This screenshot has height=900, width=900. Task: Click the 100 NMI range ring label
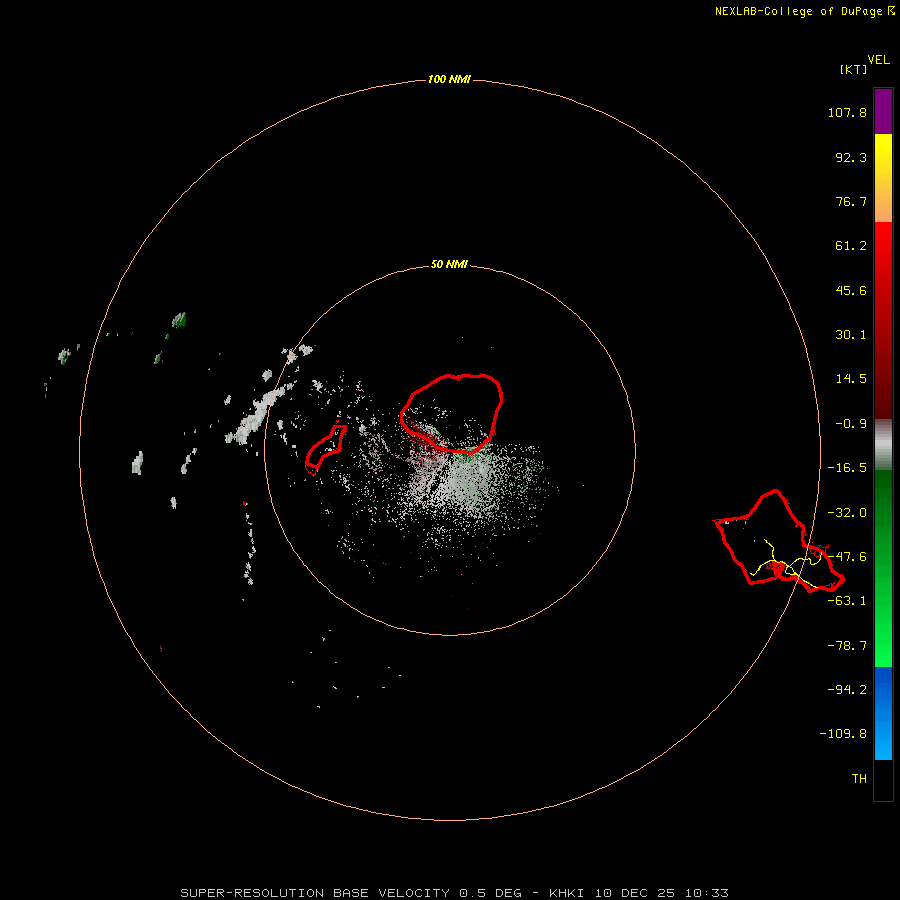point(449,79)
